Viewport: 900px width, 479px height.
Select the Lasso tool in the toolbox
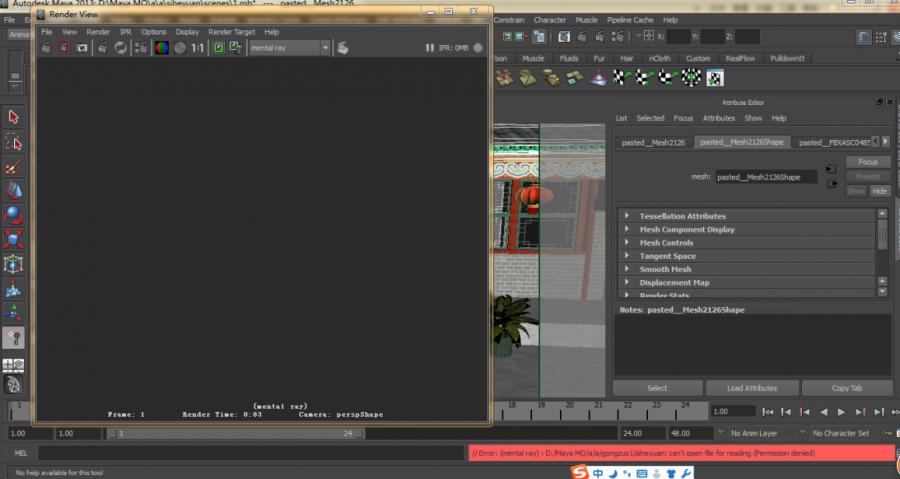pos(13,143)
